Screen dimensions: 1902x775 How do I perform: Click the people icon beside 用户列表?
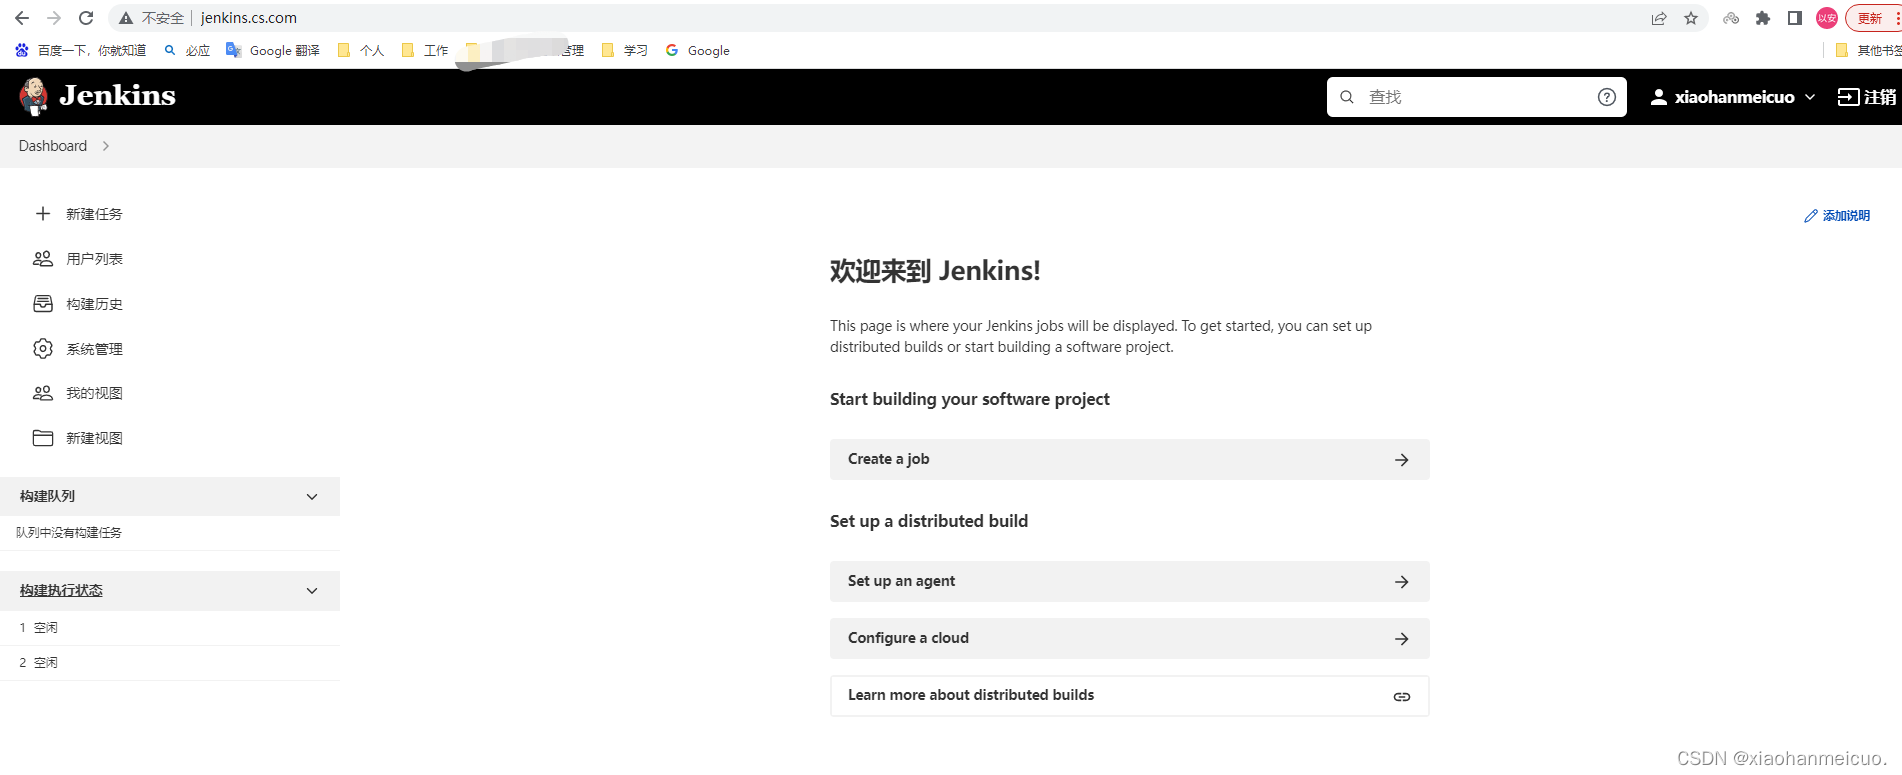43,259
